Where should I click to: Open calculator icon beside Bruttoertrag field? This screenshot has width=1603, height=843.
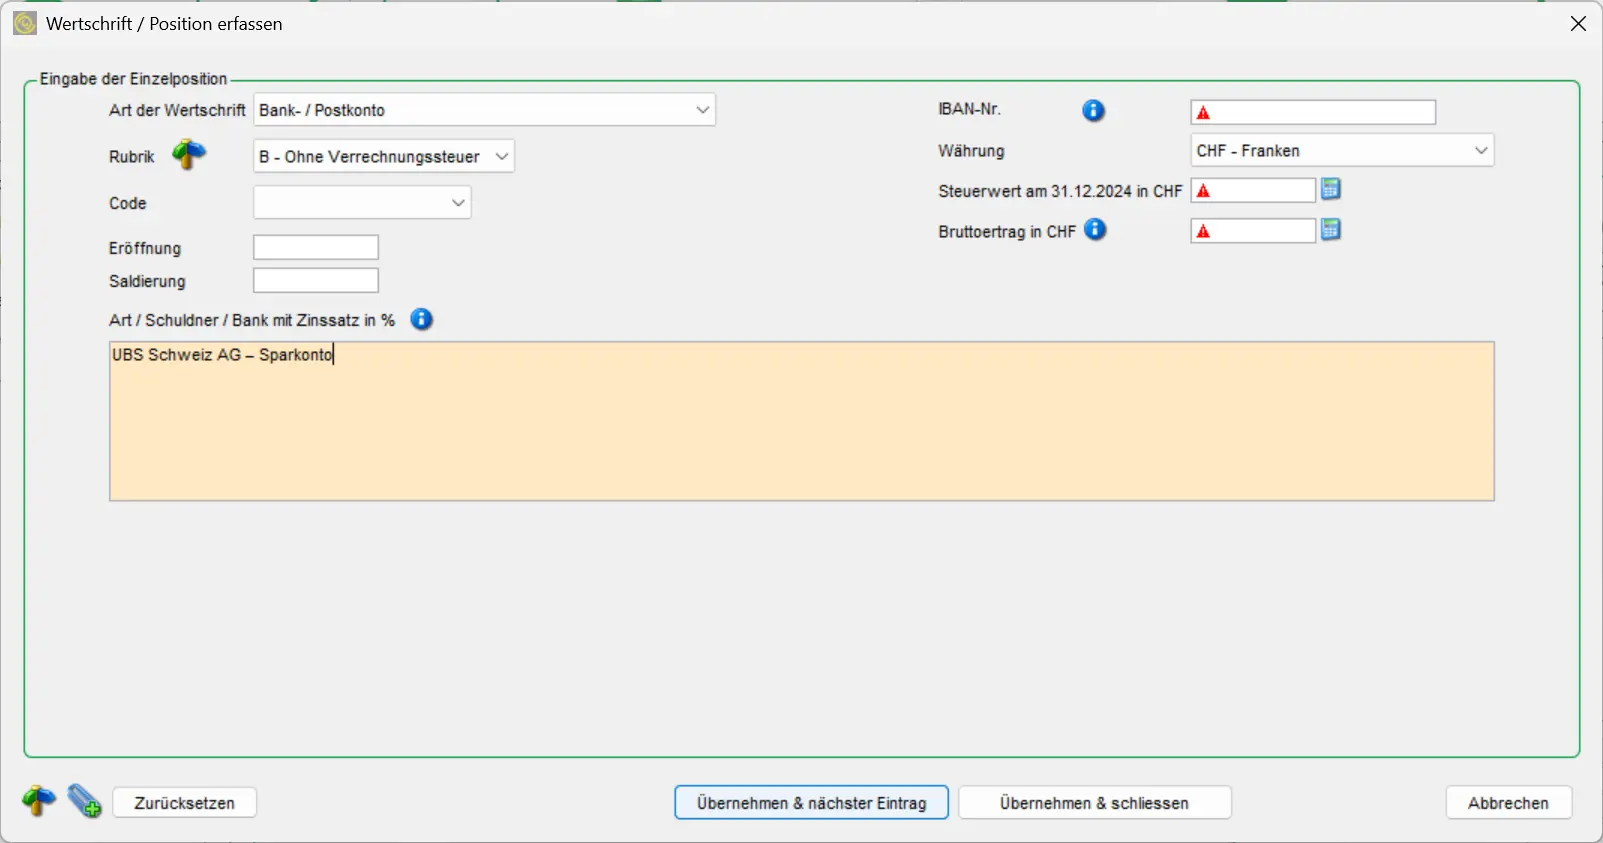[1331, 230]
